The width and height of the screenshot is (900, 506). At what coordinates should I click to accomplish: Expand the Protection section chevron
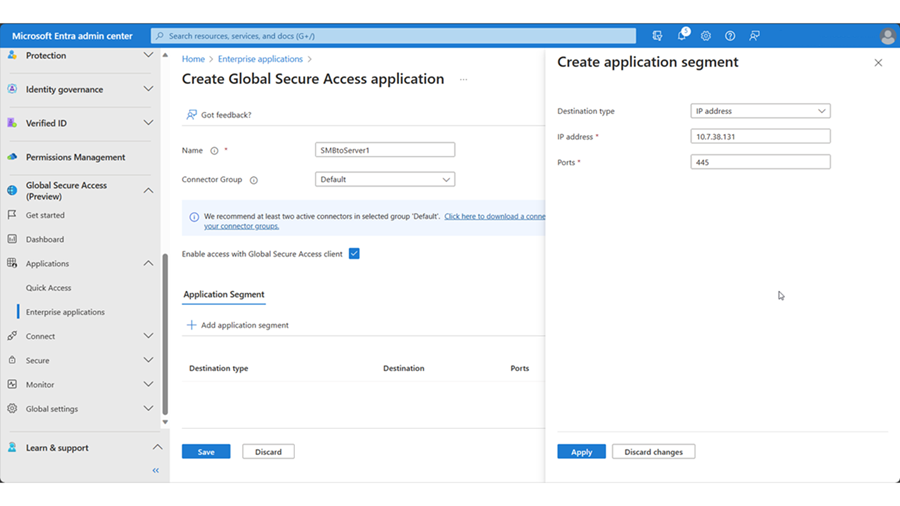(148, 55)
